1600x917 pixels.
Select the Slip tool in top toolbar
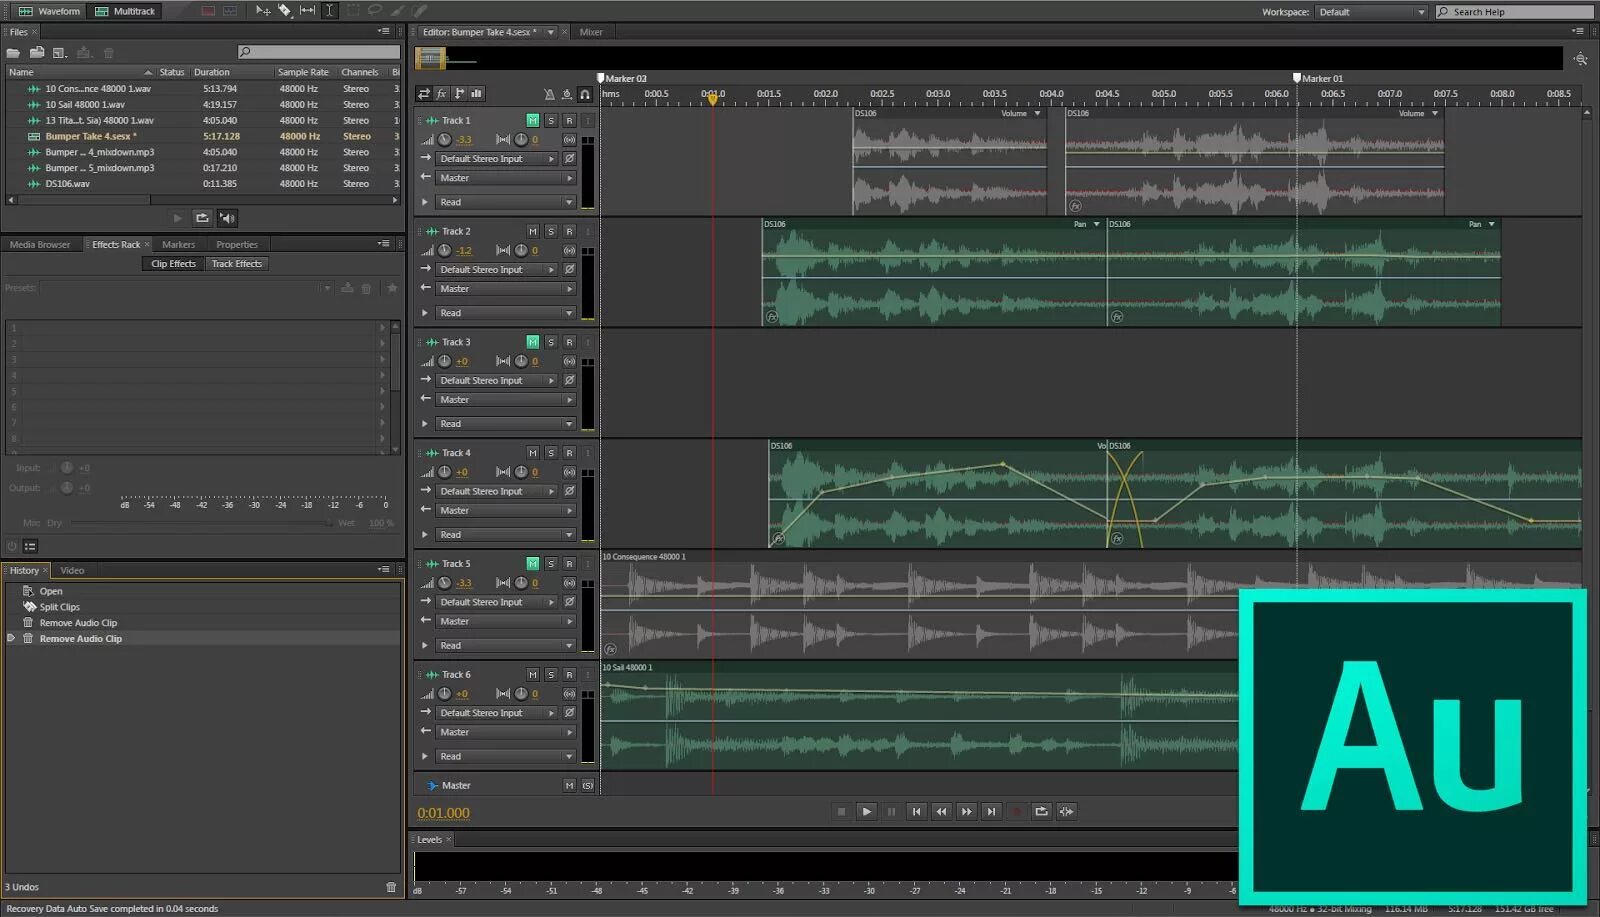307,11
